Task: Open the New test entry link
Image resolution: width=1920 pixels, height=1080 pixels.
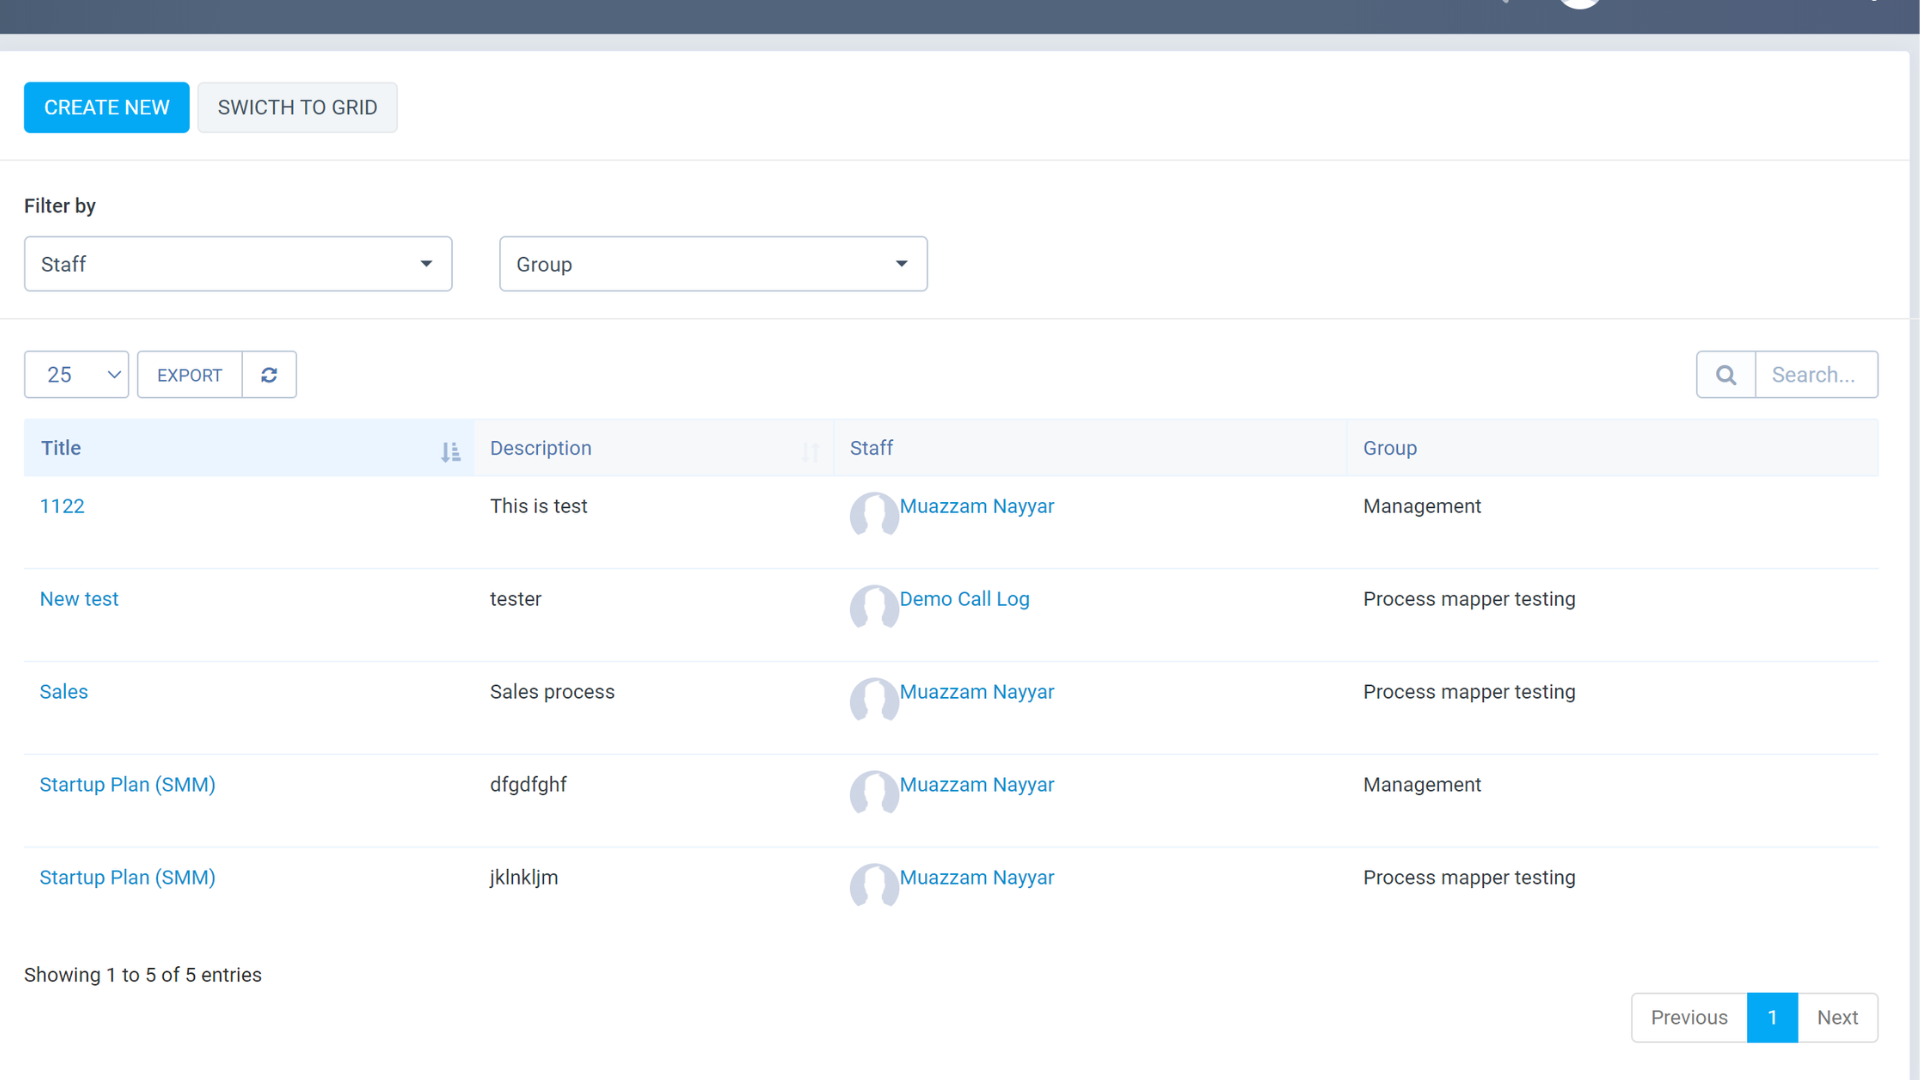Action: click(x=79, y=598)
